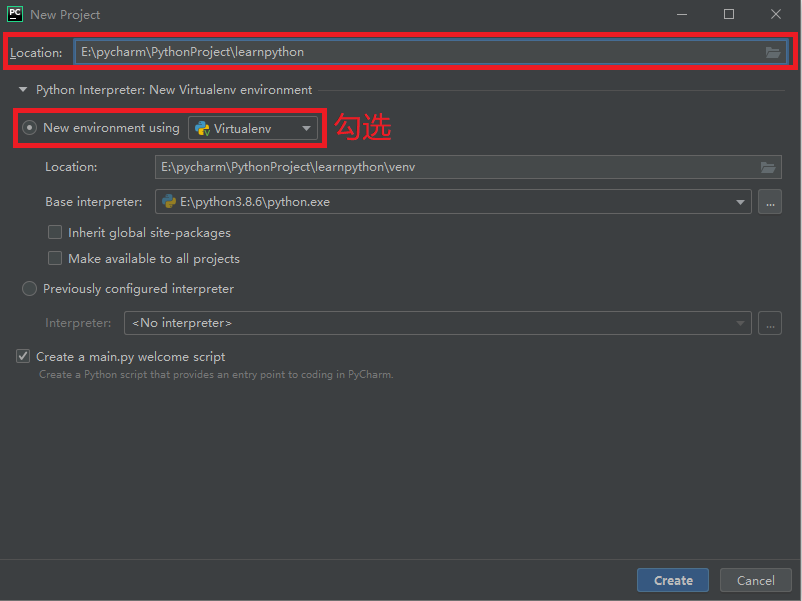The width and height of the screenshot is (802, 601).
Task: Click ellipsis button next to Base interpreter
Action: (x=770, y=202)
